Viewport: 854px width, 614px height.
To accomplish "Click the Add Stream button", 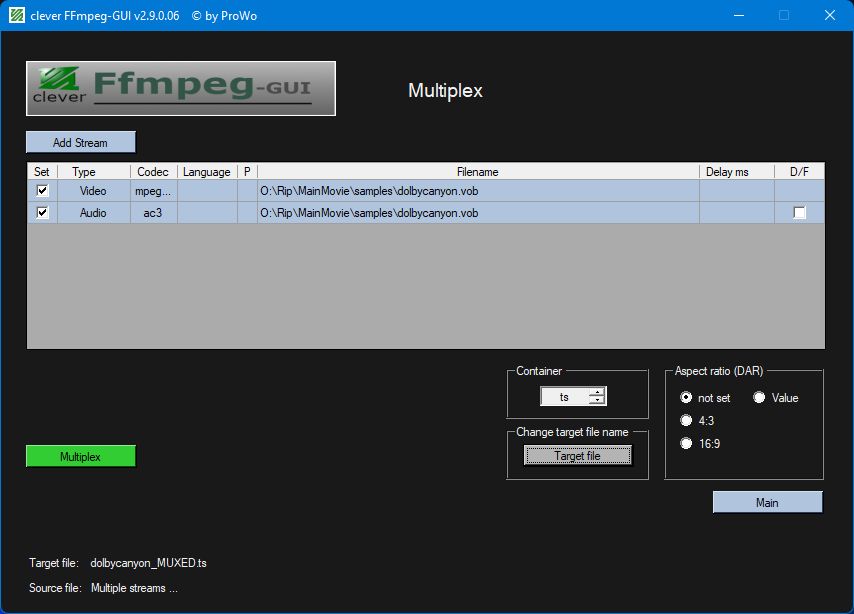I will (81, 142).
